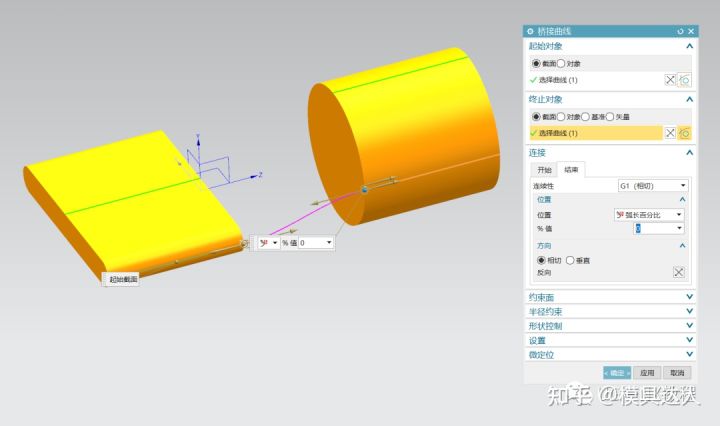Collapse the 终止对象 section
This screenshot has width=720, height=426.
click(689, 99)
